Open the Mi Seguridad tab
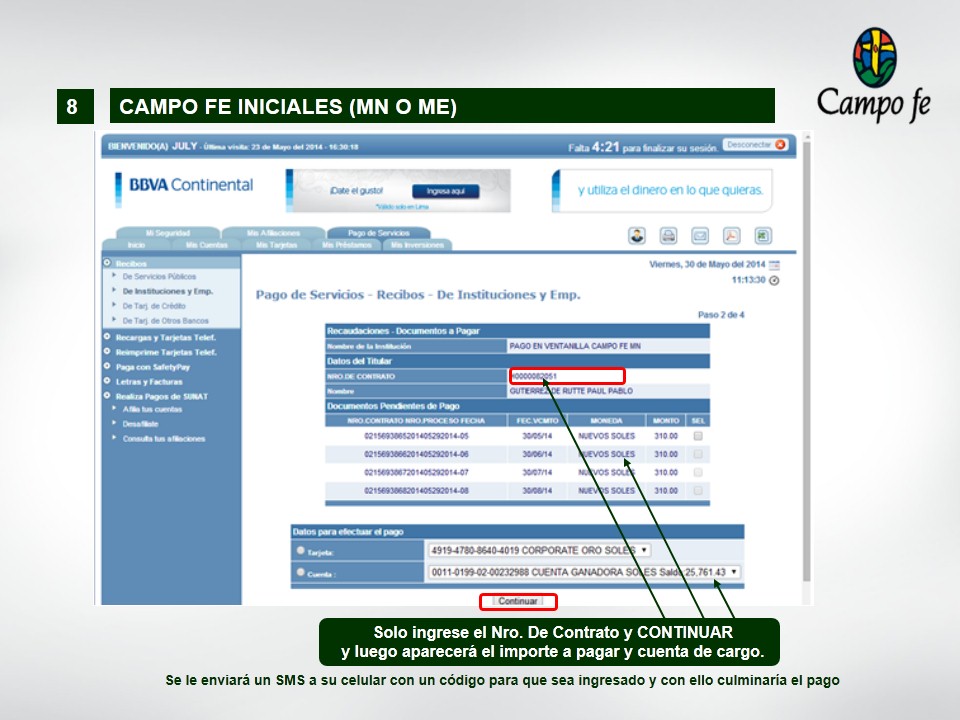The image size is (960, 720). point(168,233)
